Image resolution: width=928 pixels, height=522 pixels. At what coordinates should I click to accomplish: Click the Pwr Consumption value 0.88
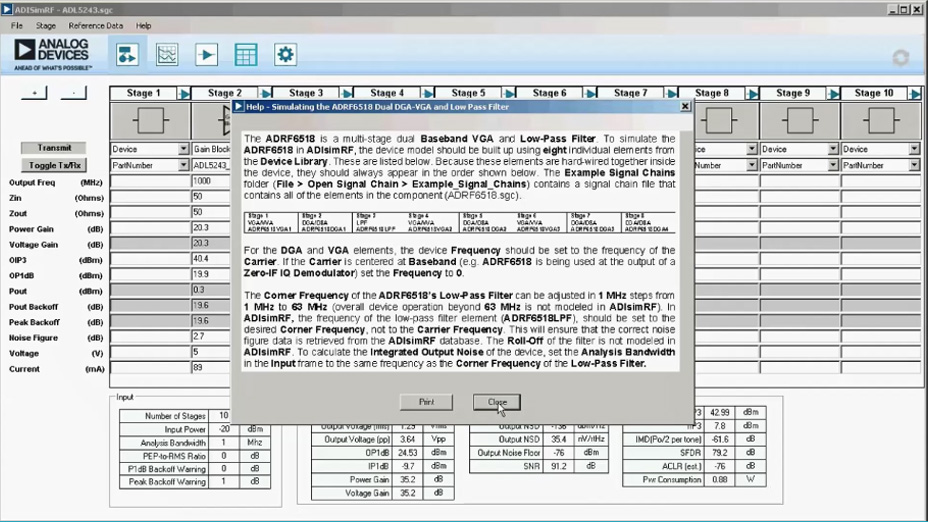click(720, 479)
